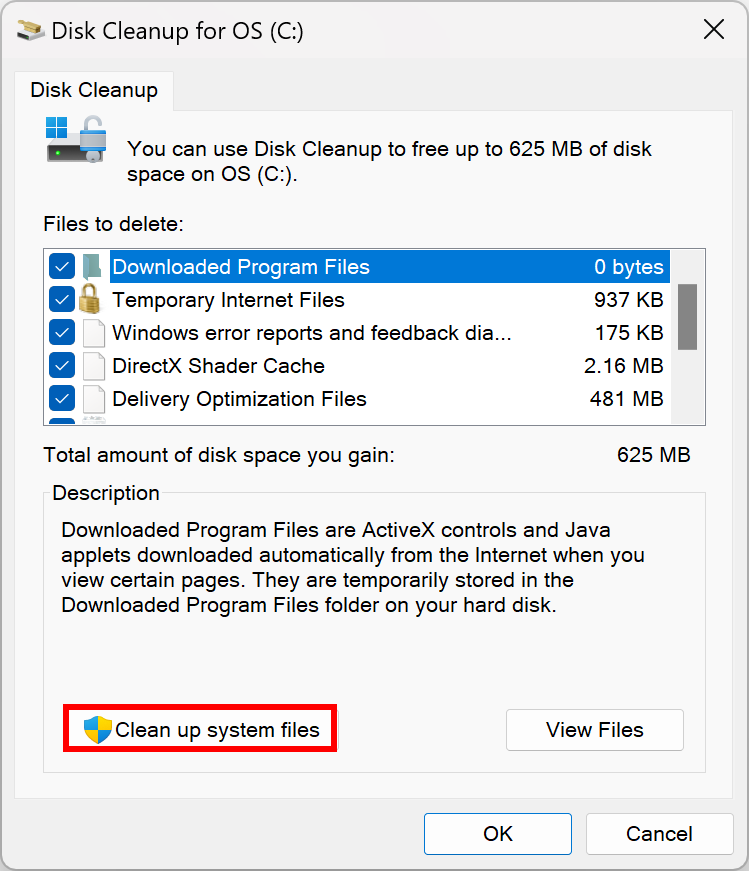Confirm cleanup with the OK button

pyautogui.click(x=498, y=834)
